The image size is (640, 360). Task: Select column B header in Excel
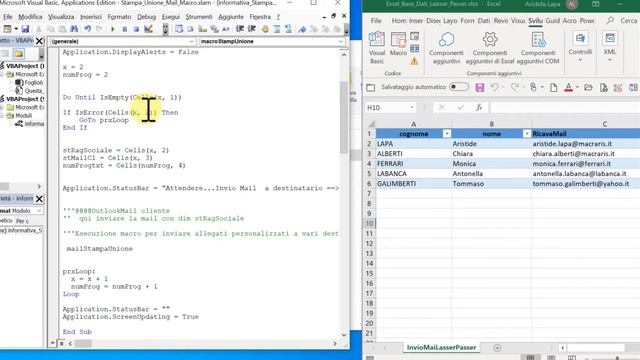click(491, 124)
